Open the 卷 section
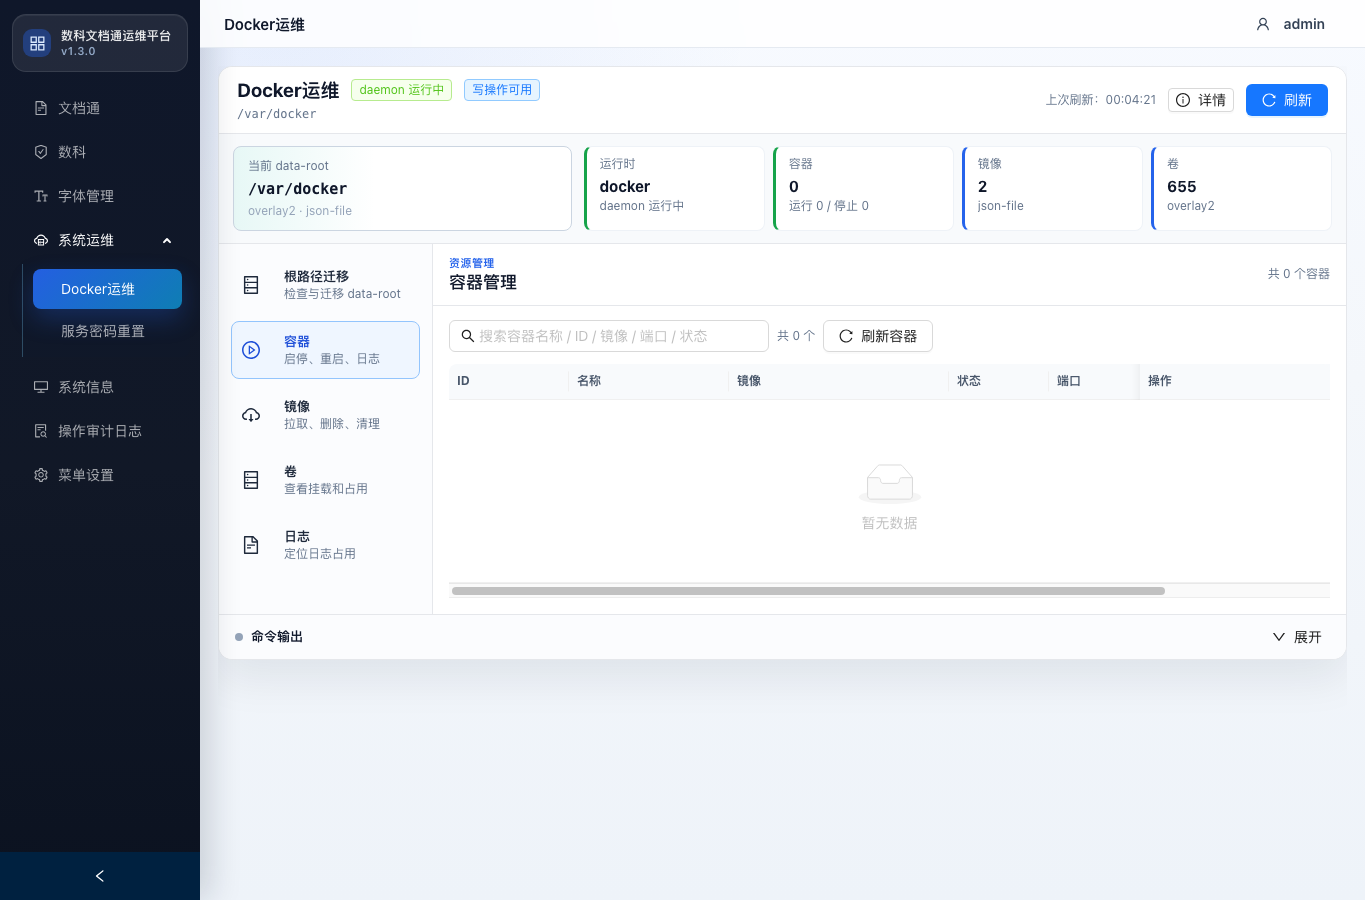The width and height of the screenshot is (1365, 900). 325,480
